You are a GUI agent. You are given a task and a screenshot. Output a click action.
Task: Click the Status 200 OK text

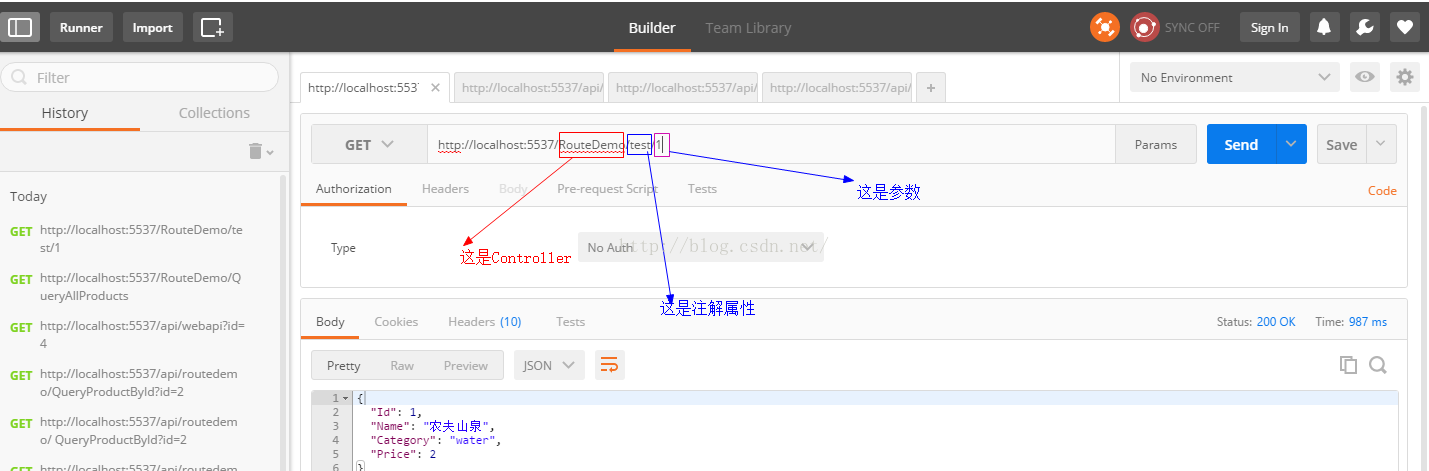(x=1255, y=321)
